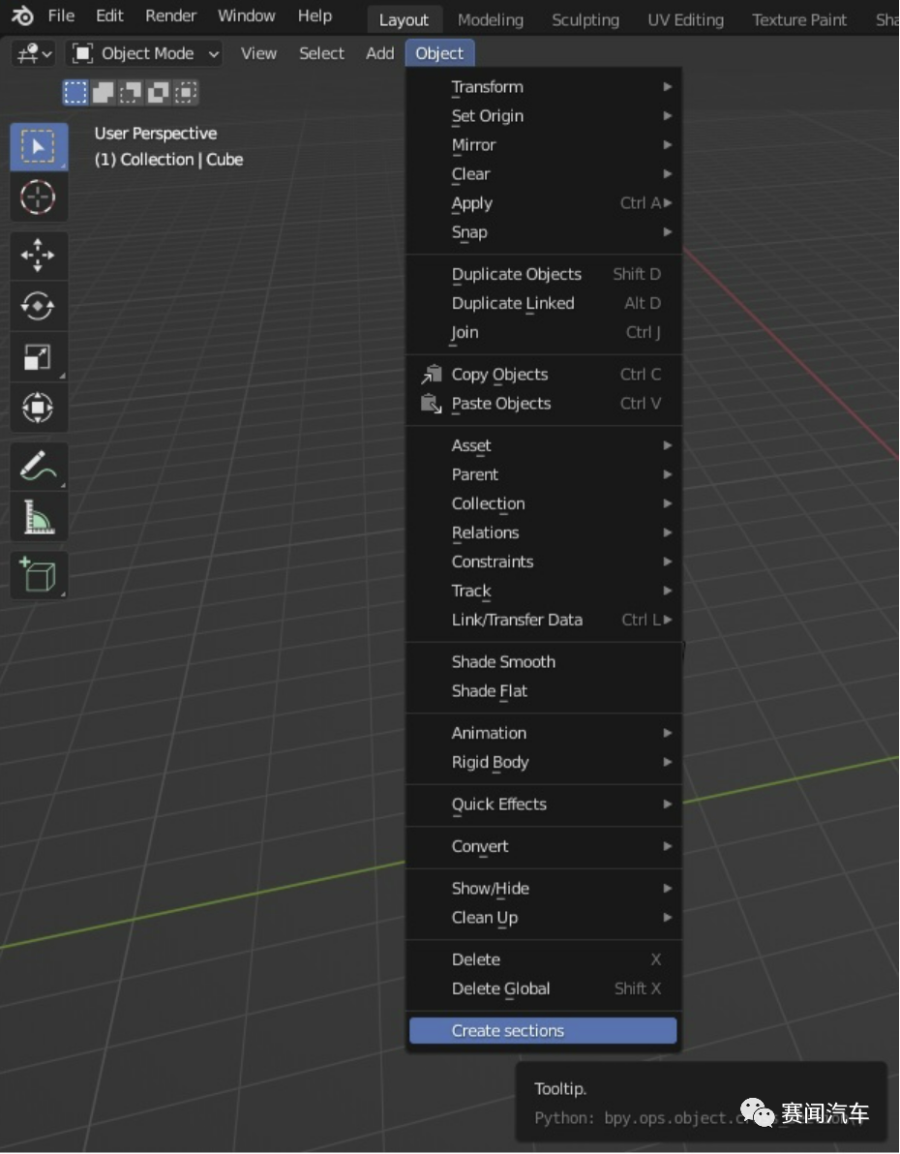The height and width of the screenshot is (1154, 900).
Task: Activate the Transform tool
Action: point(38,407)
